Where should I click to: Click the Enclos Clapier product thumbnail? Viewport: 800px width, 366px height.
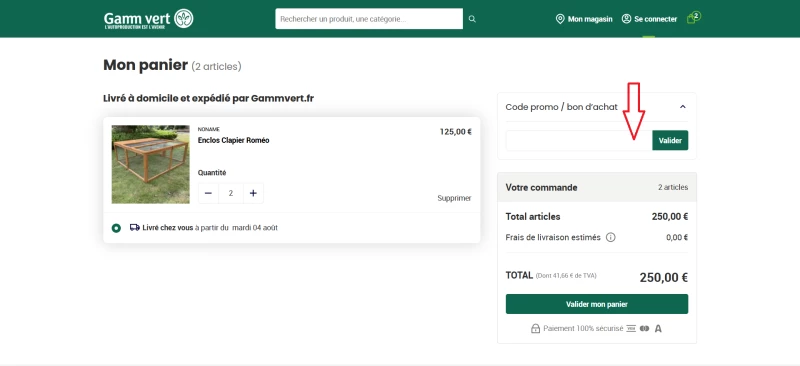151,164
